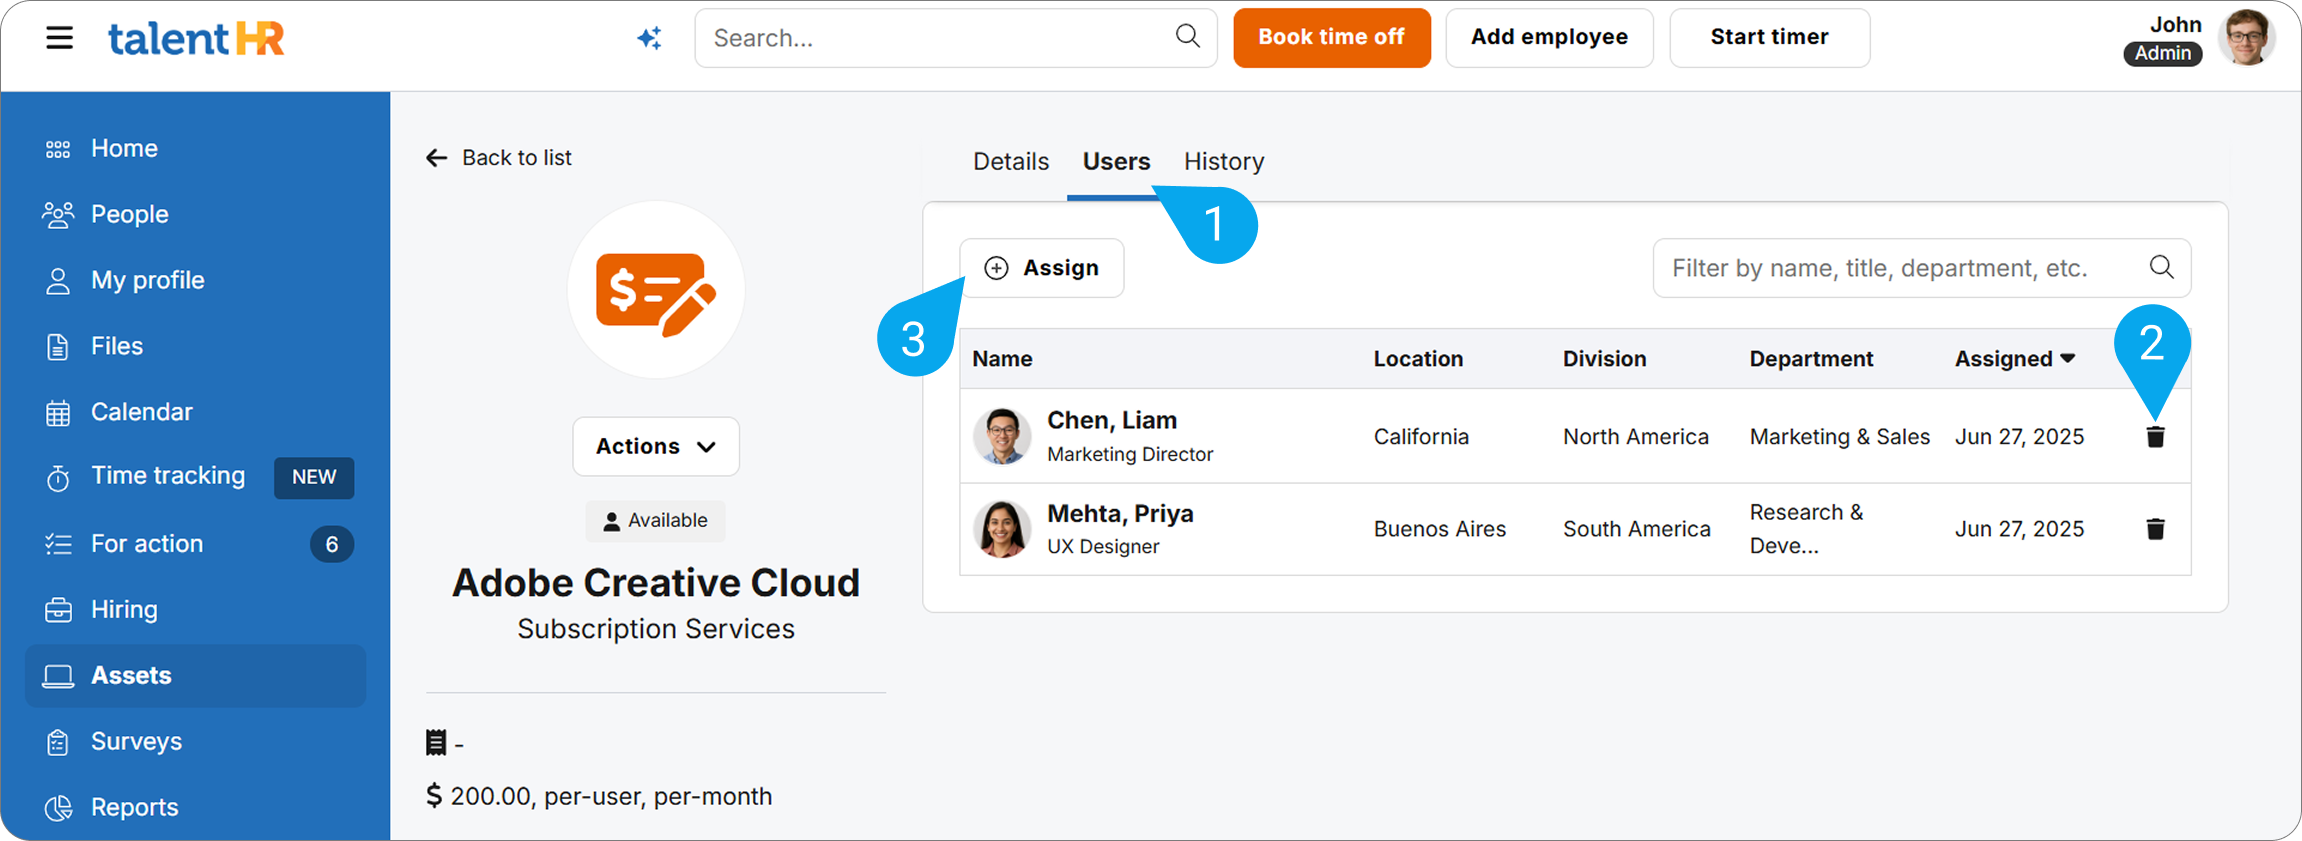This screenshot has width=2302, height=841.
Task: Click the Calendar icon in sidebar
Action: (58, 413)
